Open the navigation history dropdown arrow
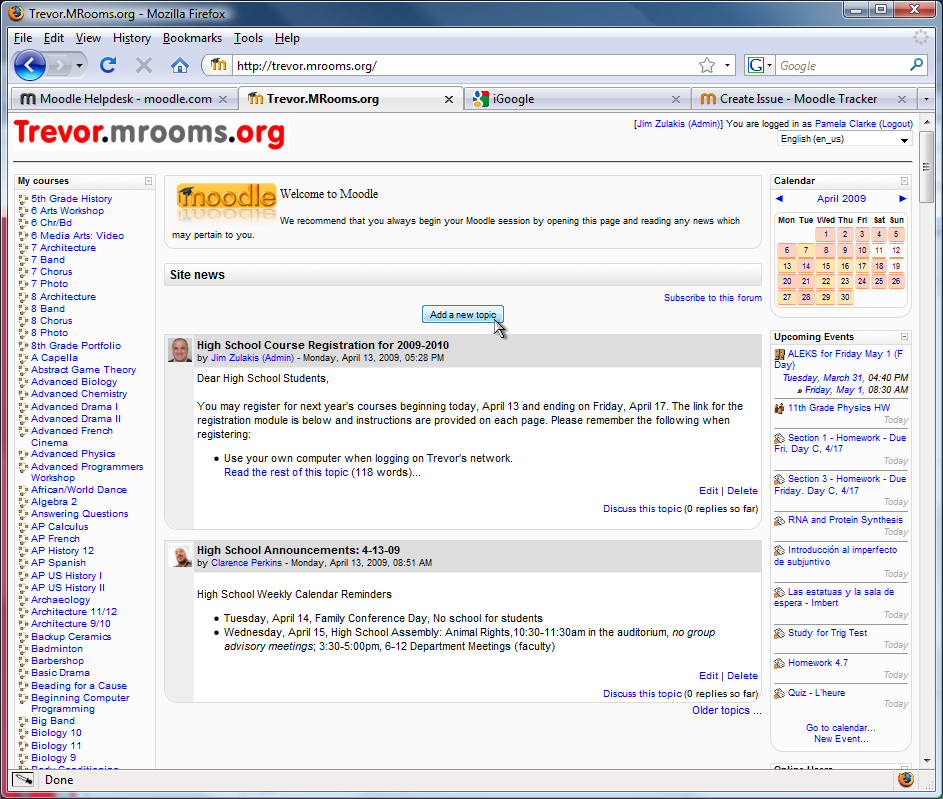Image resolution: width=943 pixels, height=799 pixels. coord(79,65)
